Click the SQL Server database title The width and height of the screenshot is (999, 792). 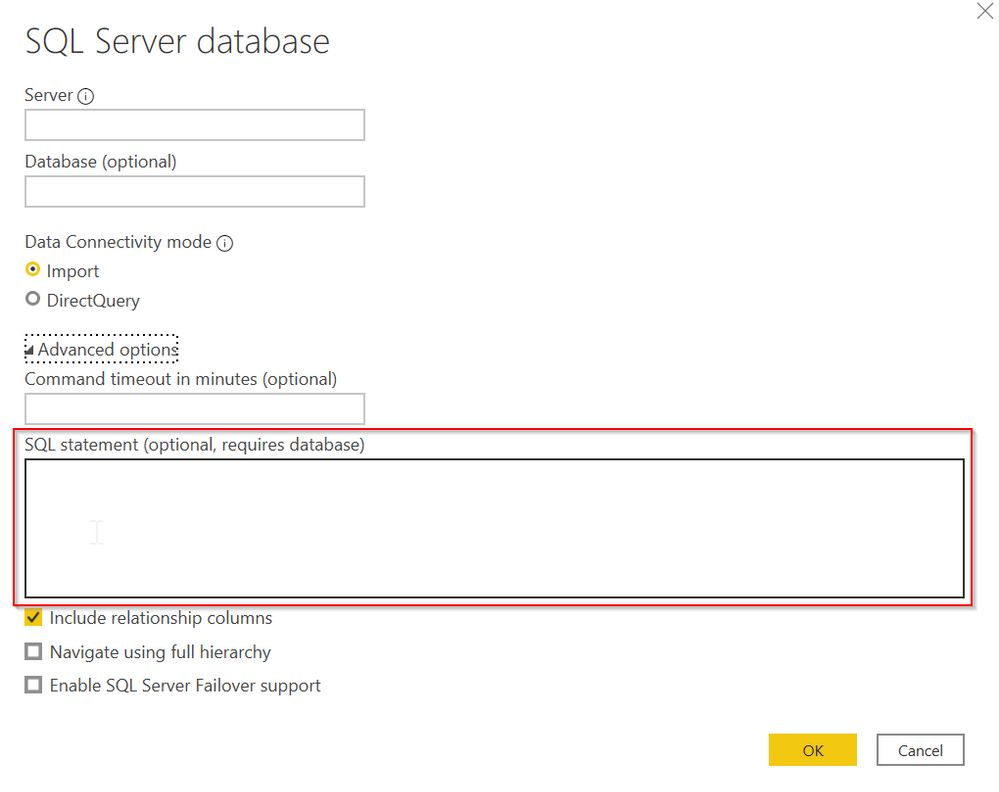[x=177, y=41]
